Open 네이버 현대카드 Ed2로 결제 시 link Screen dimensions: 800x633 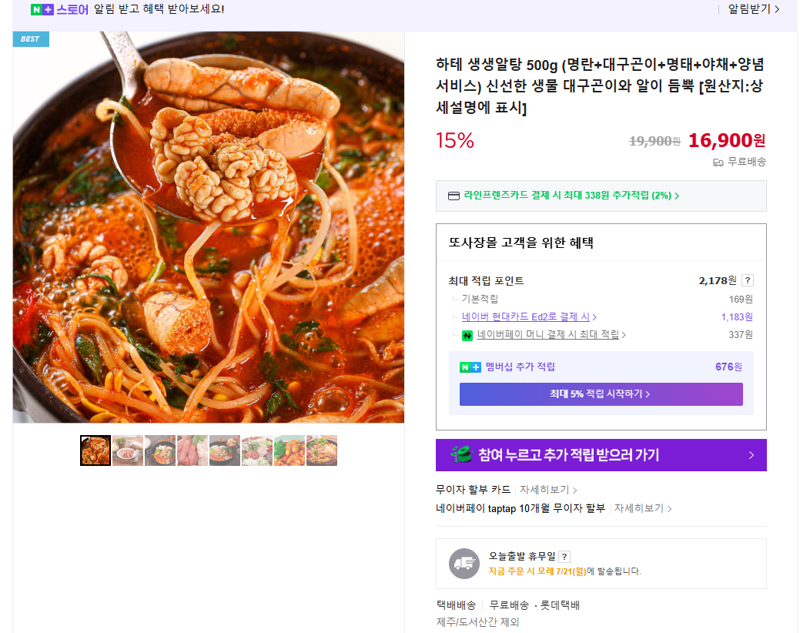(x=529, y=317)
